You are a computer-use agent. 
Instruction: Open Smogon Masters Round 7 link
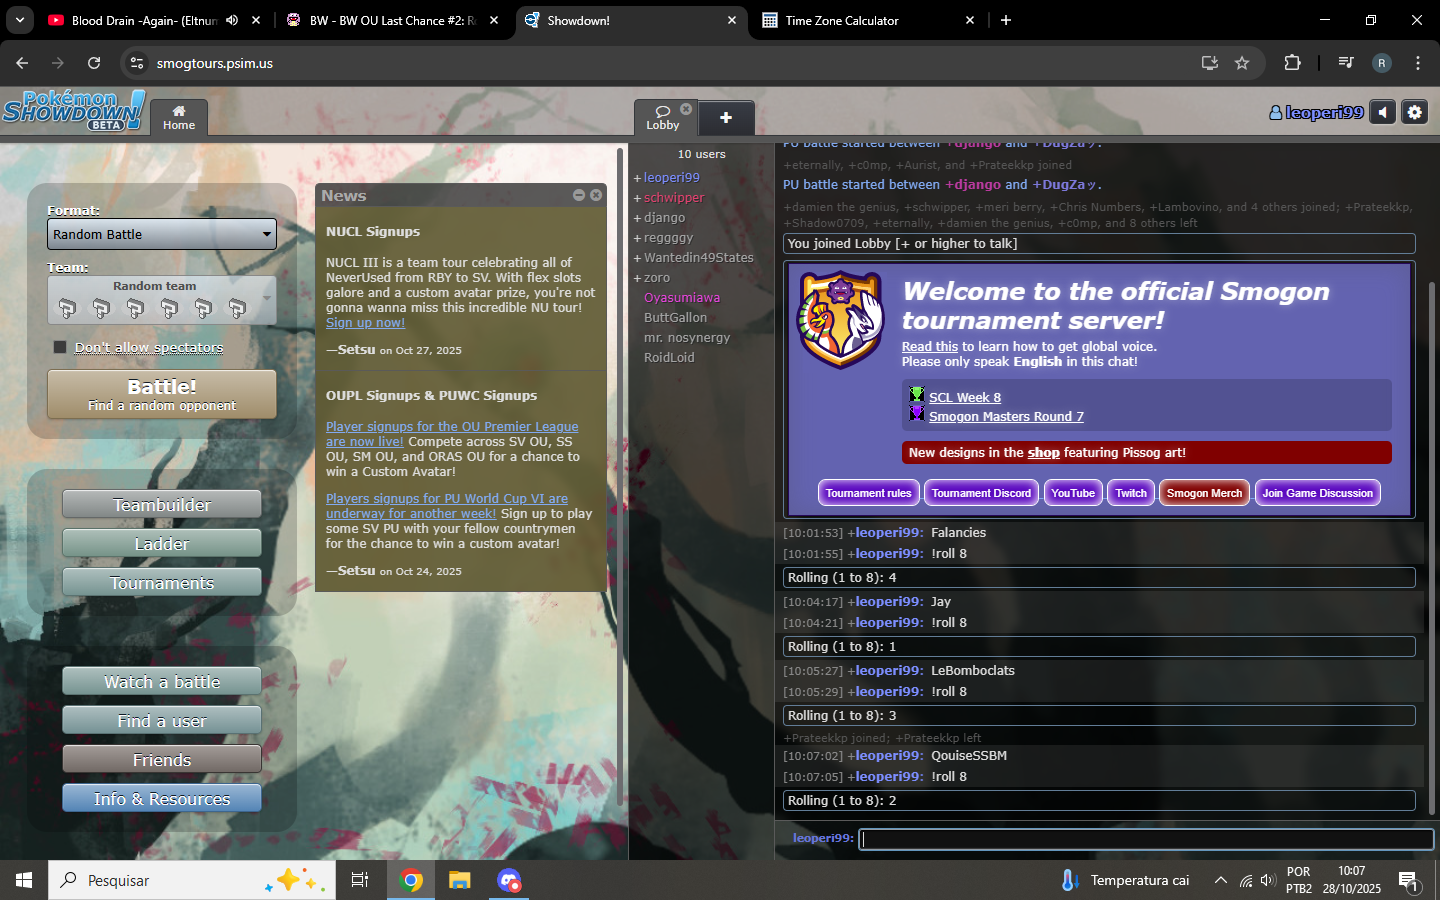(1006, 417)
